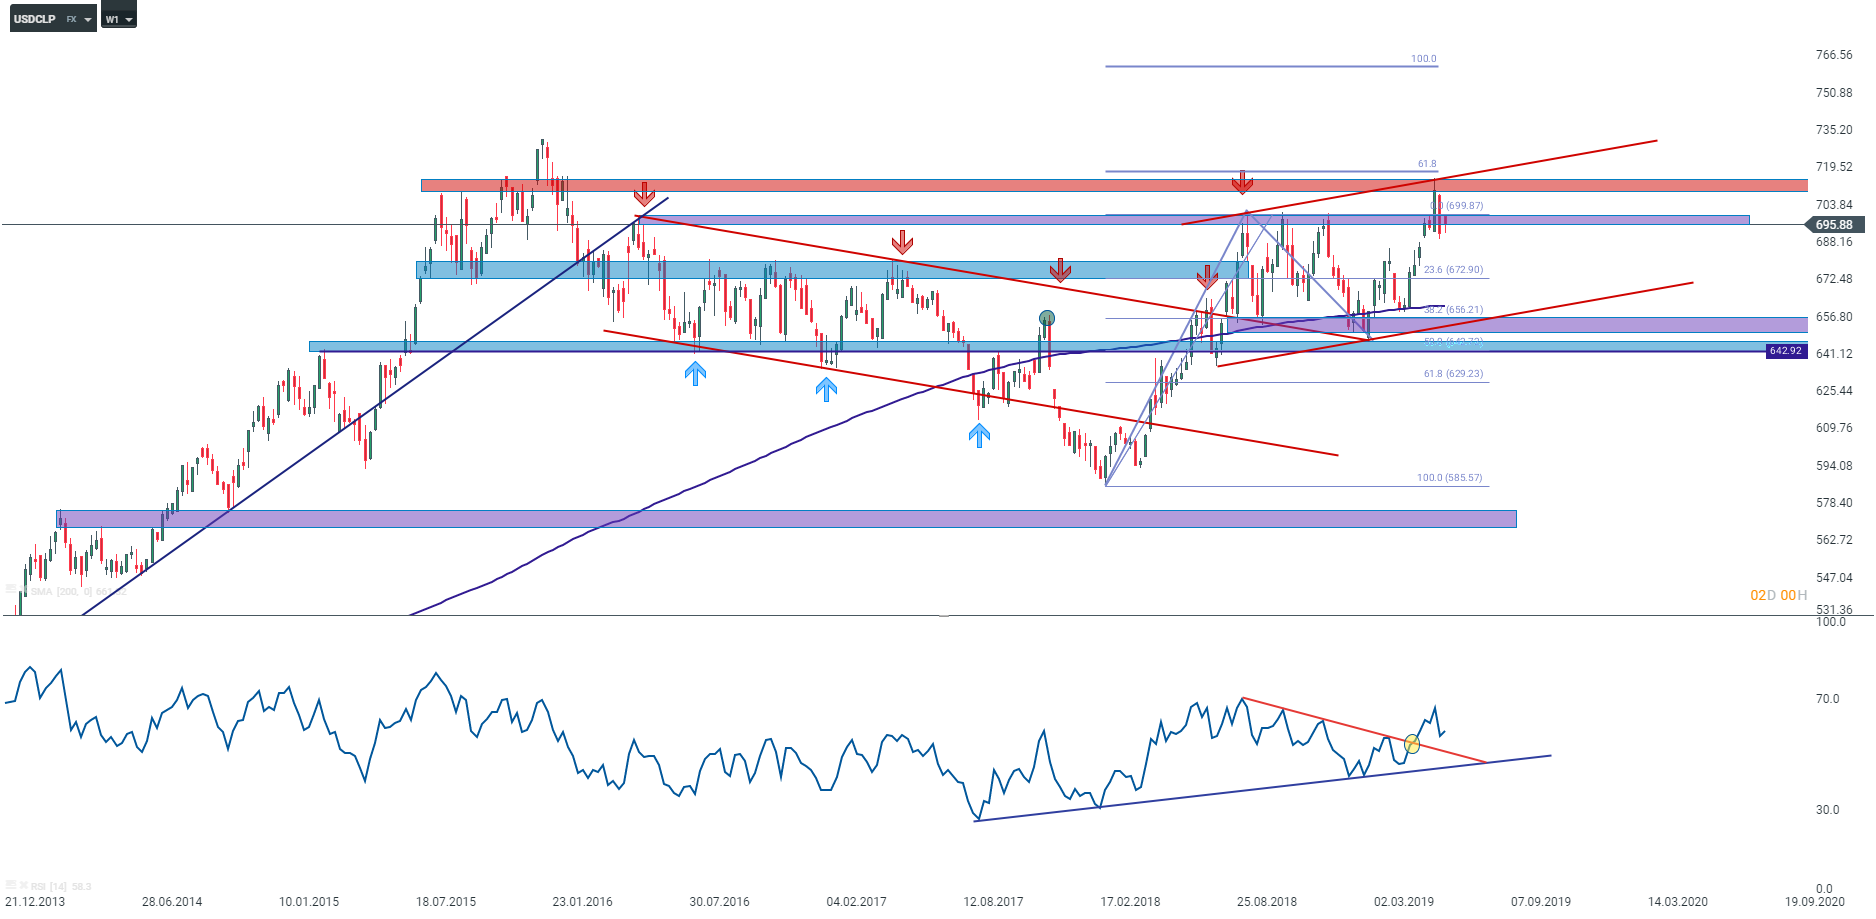The width and height of the screenshot is (1876, 919).
Task: Click the RSI axis level 30.0
Action: (x=1828, y=810)
